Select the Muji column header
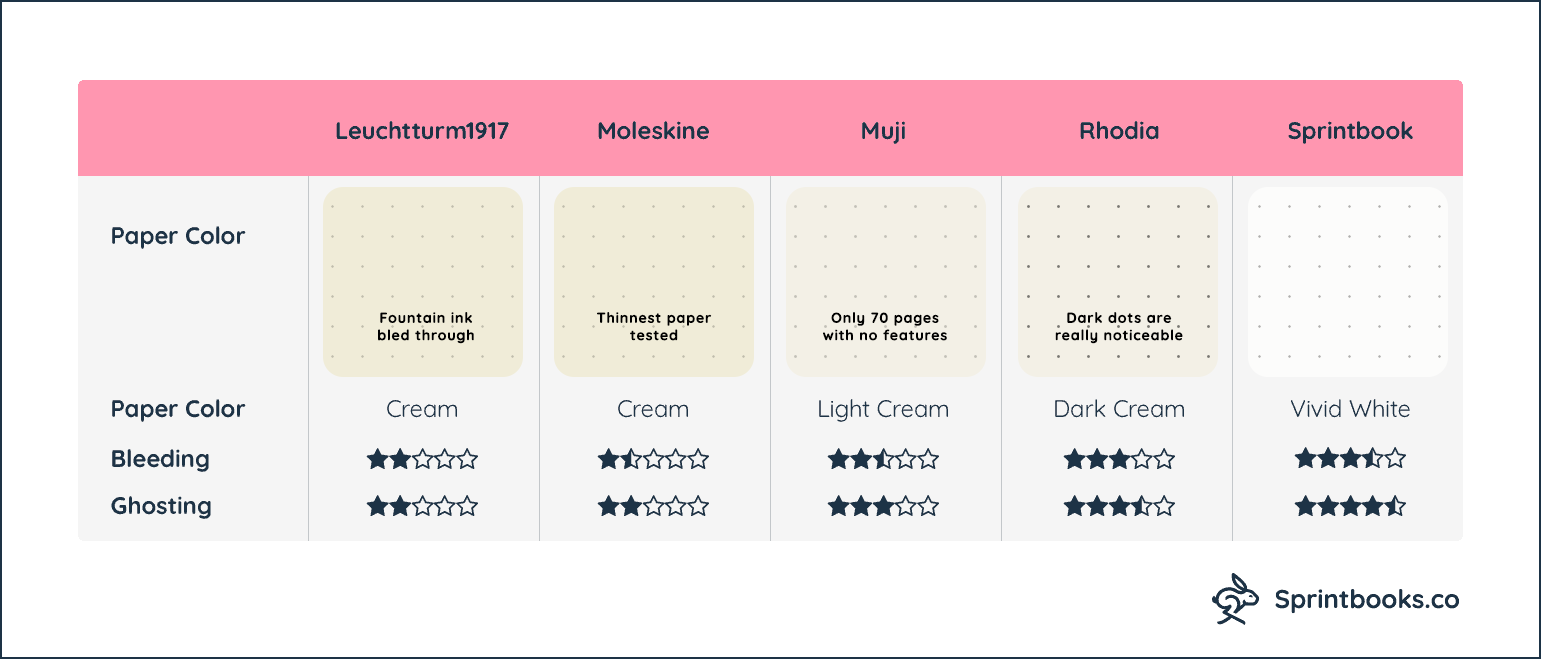 point(884,132)
